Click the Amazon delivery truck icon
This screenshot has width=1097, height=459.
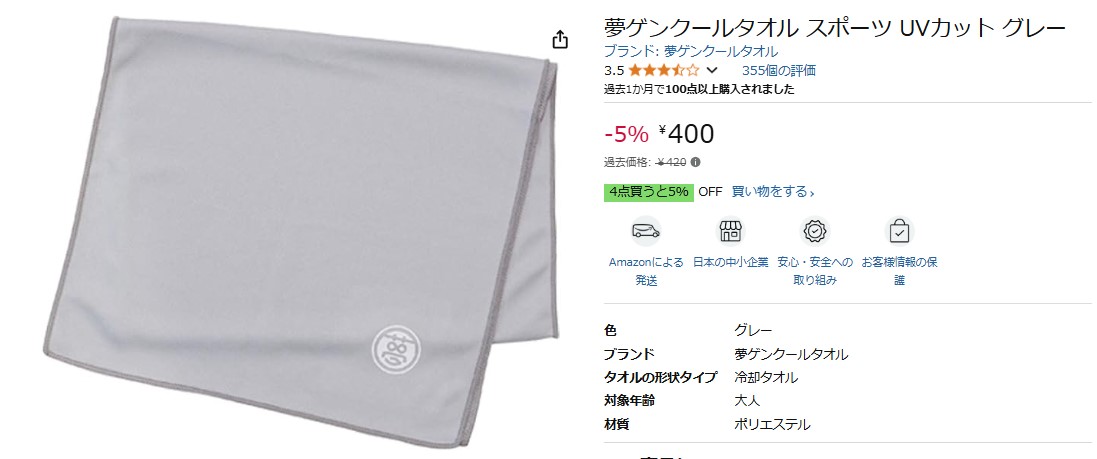pos(646,231)
